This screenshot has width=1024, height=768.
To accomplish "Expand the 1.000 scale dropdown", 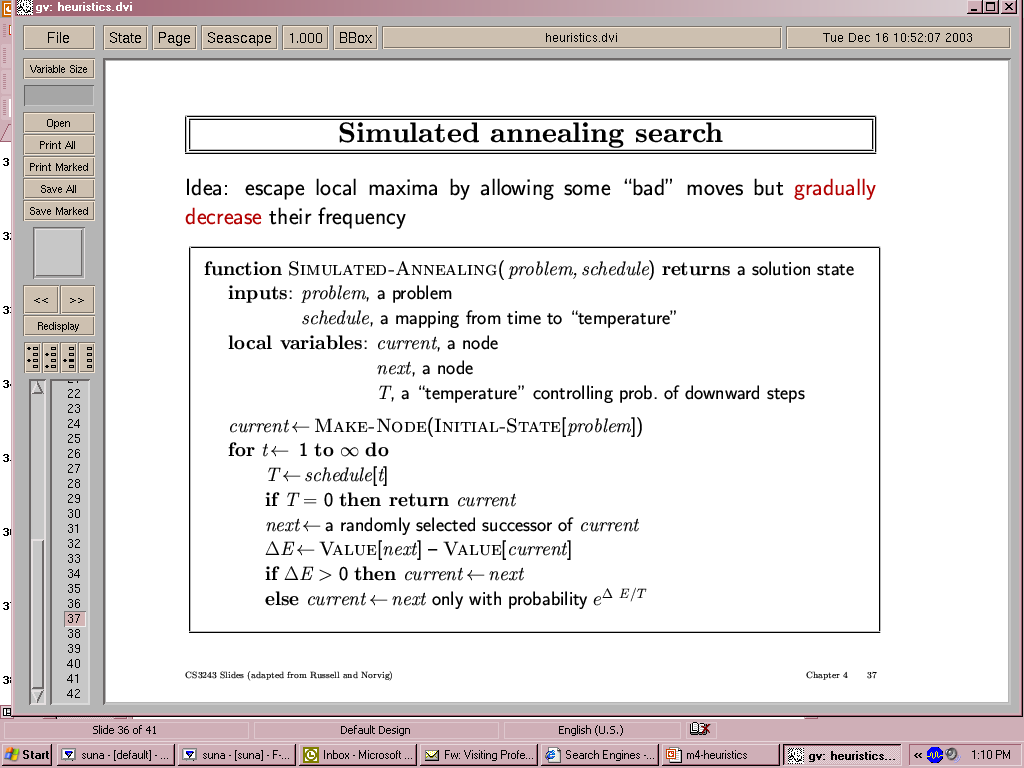I will tap(305, 38).
